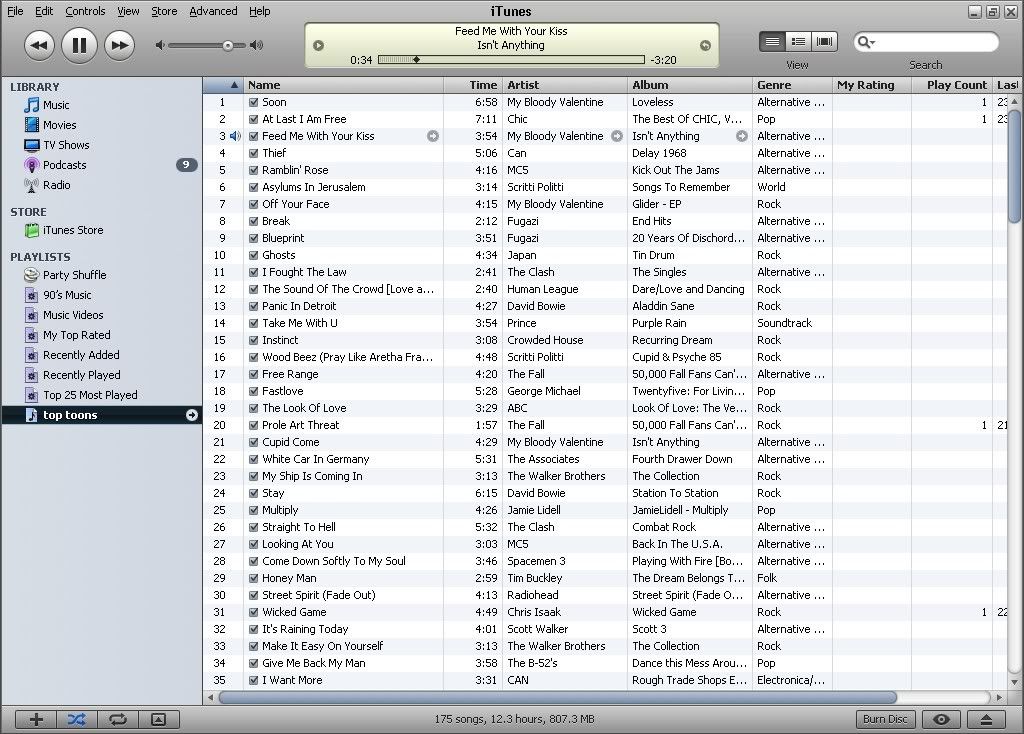Uncheck the 'Thief' track checkbox
Viewport: 1024px width, 734px height.
tap(254, 153)
